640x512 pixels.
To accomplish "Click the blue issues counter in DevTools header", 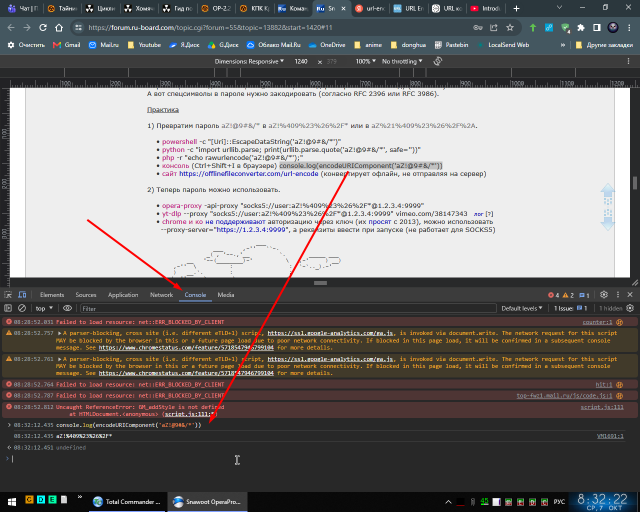I will (x=584, y=295).
